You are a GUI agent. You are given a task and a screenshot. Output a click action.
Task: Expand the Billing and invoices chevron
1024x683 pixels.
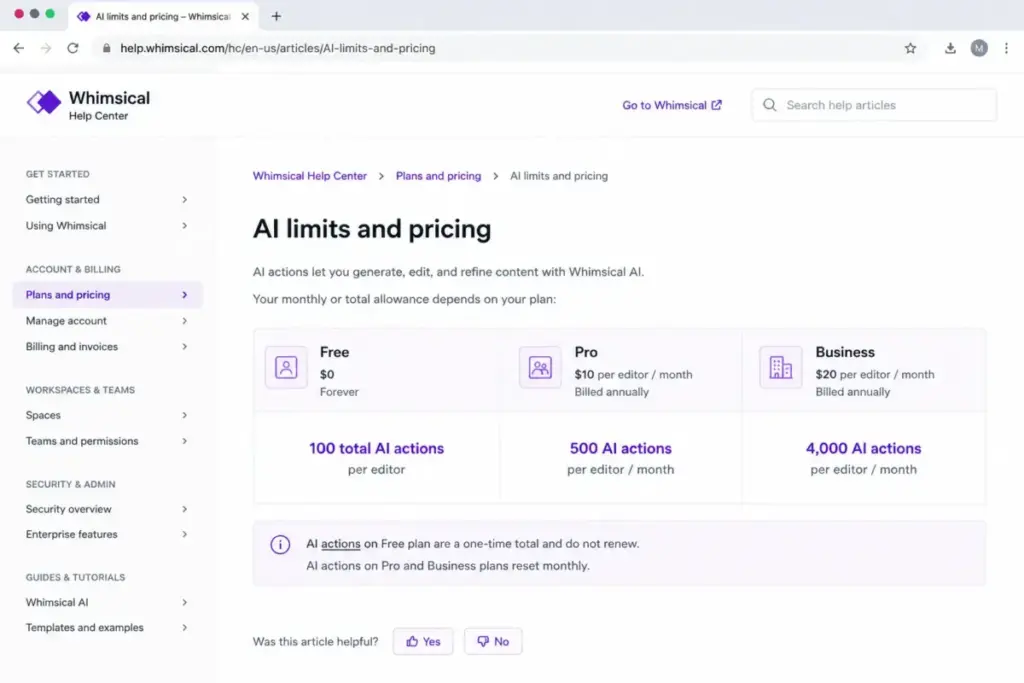(185, 347)
